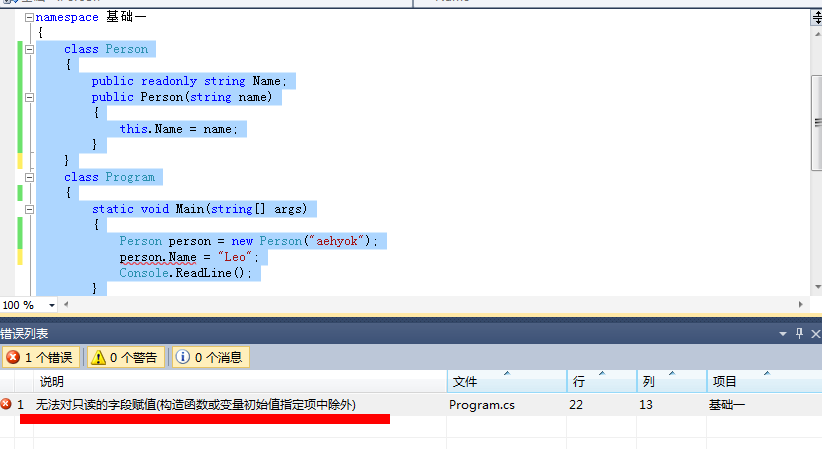The height and width of the screenshot is (449, 822).
Task: Click the pin icon of error list panel
Action: click(799, 333)
